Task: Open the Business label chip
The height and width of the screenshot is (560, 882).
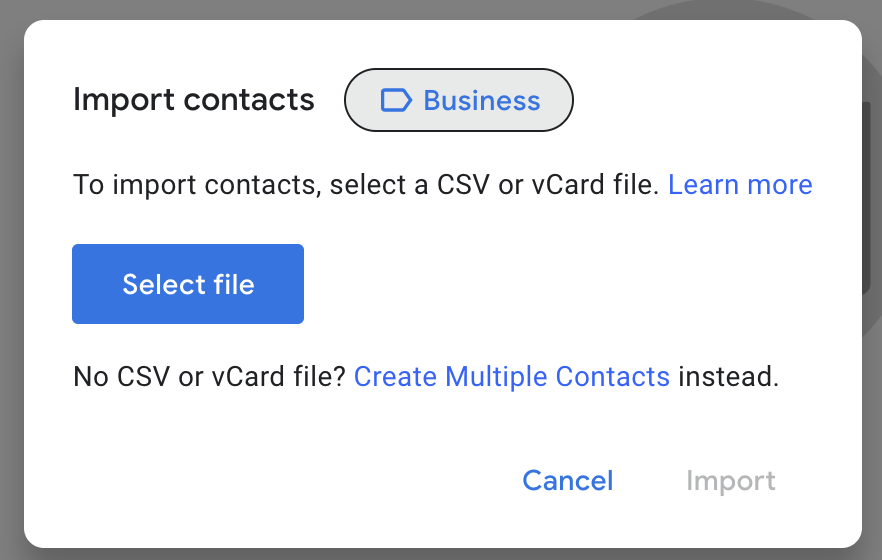Action: (458, 100)
